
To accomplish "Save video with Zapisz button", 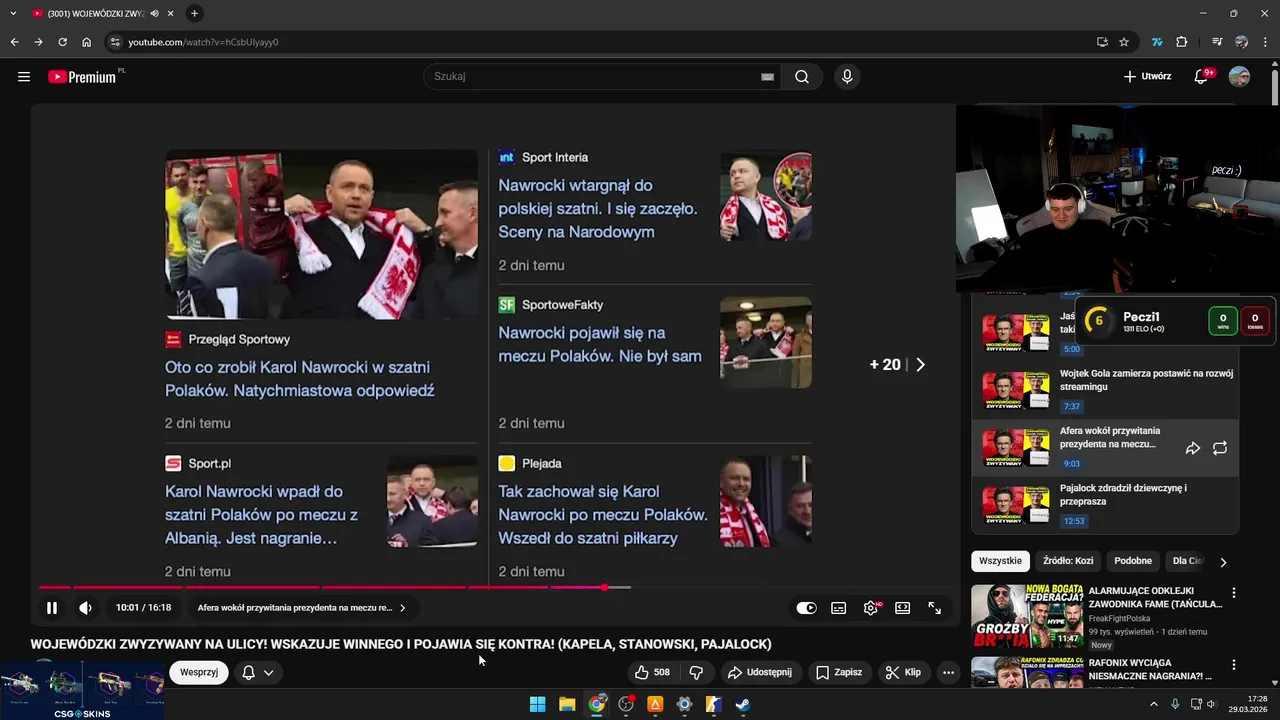I will (x=839, y=672).
